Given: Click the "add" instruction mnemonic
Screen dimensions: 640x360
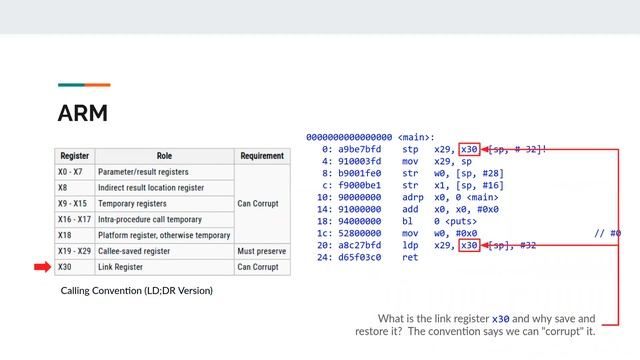Looking at the screenshot, I should point(410,209).
